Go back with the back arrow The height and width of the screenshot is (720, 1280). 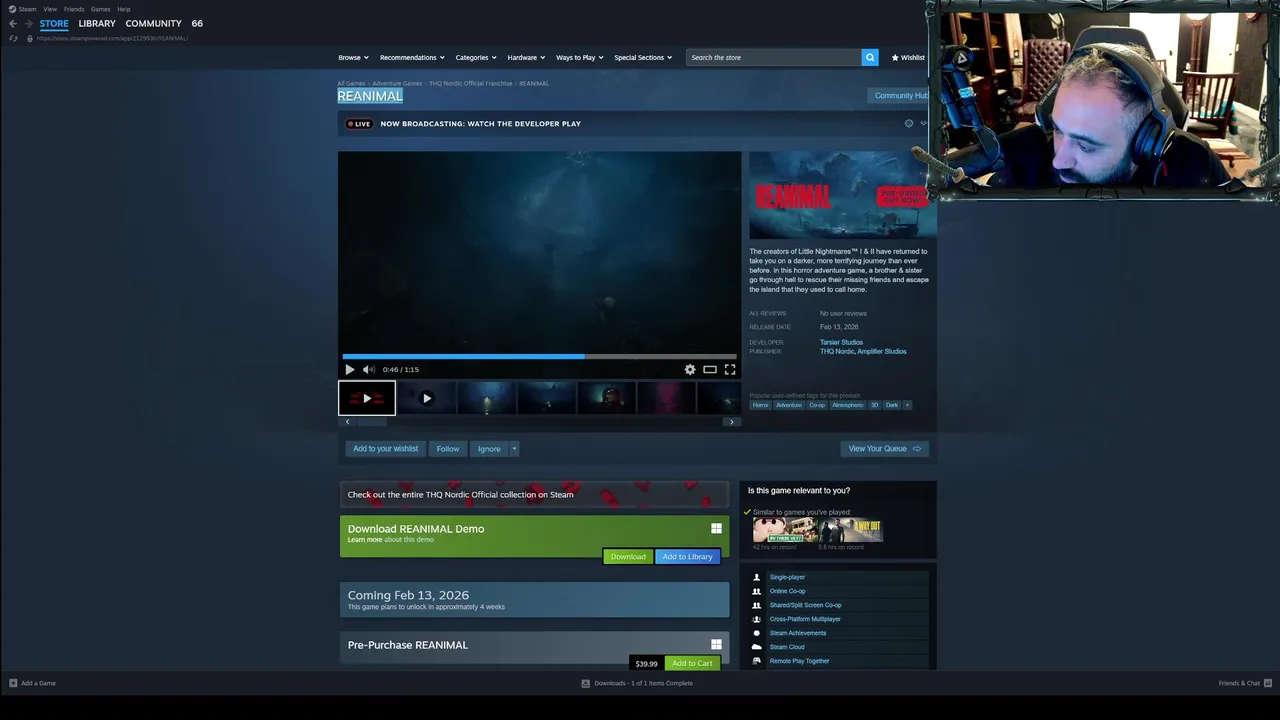click(13, 23)
